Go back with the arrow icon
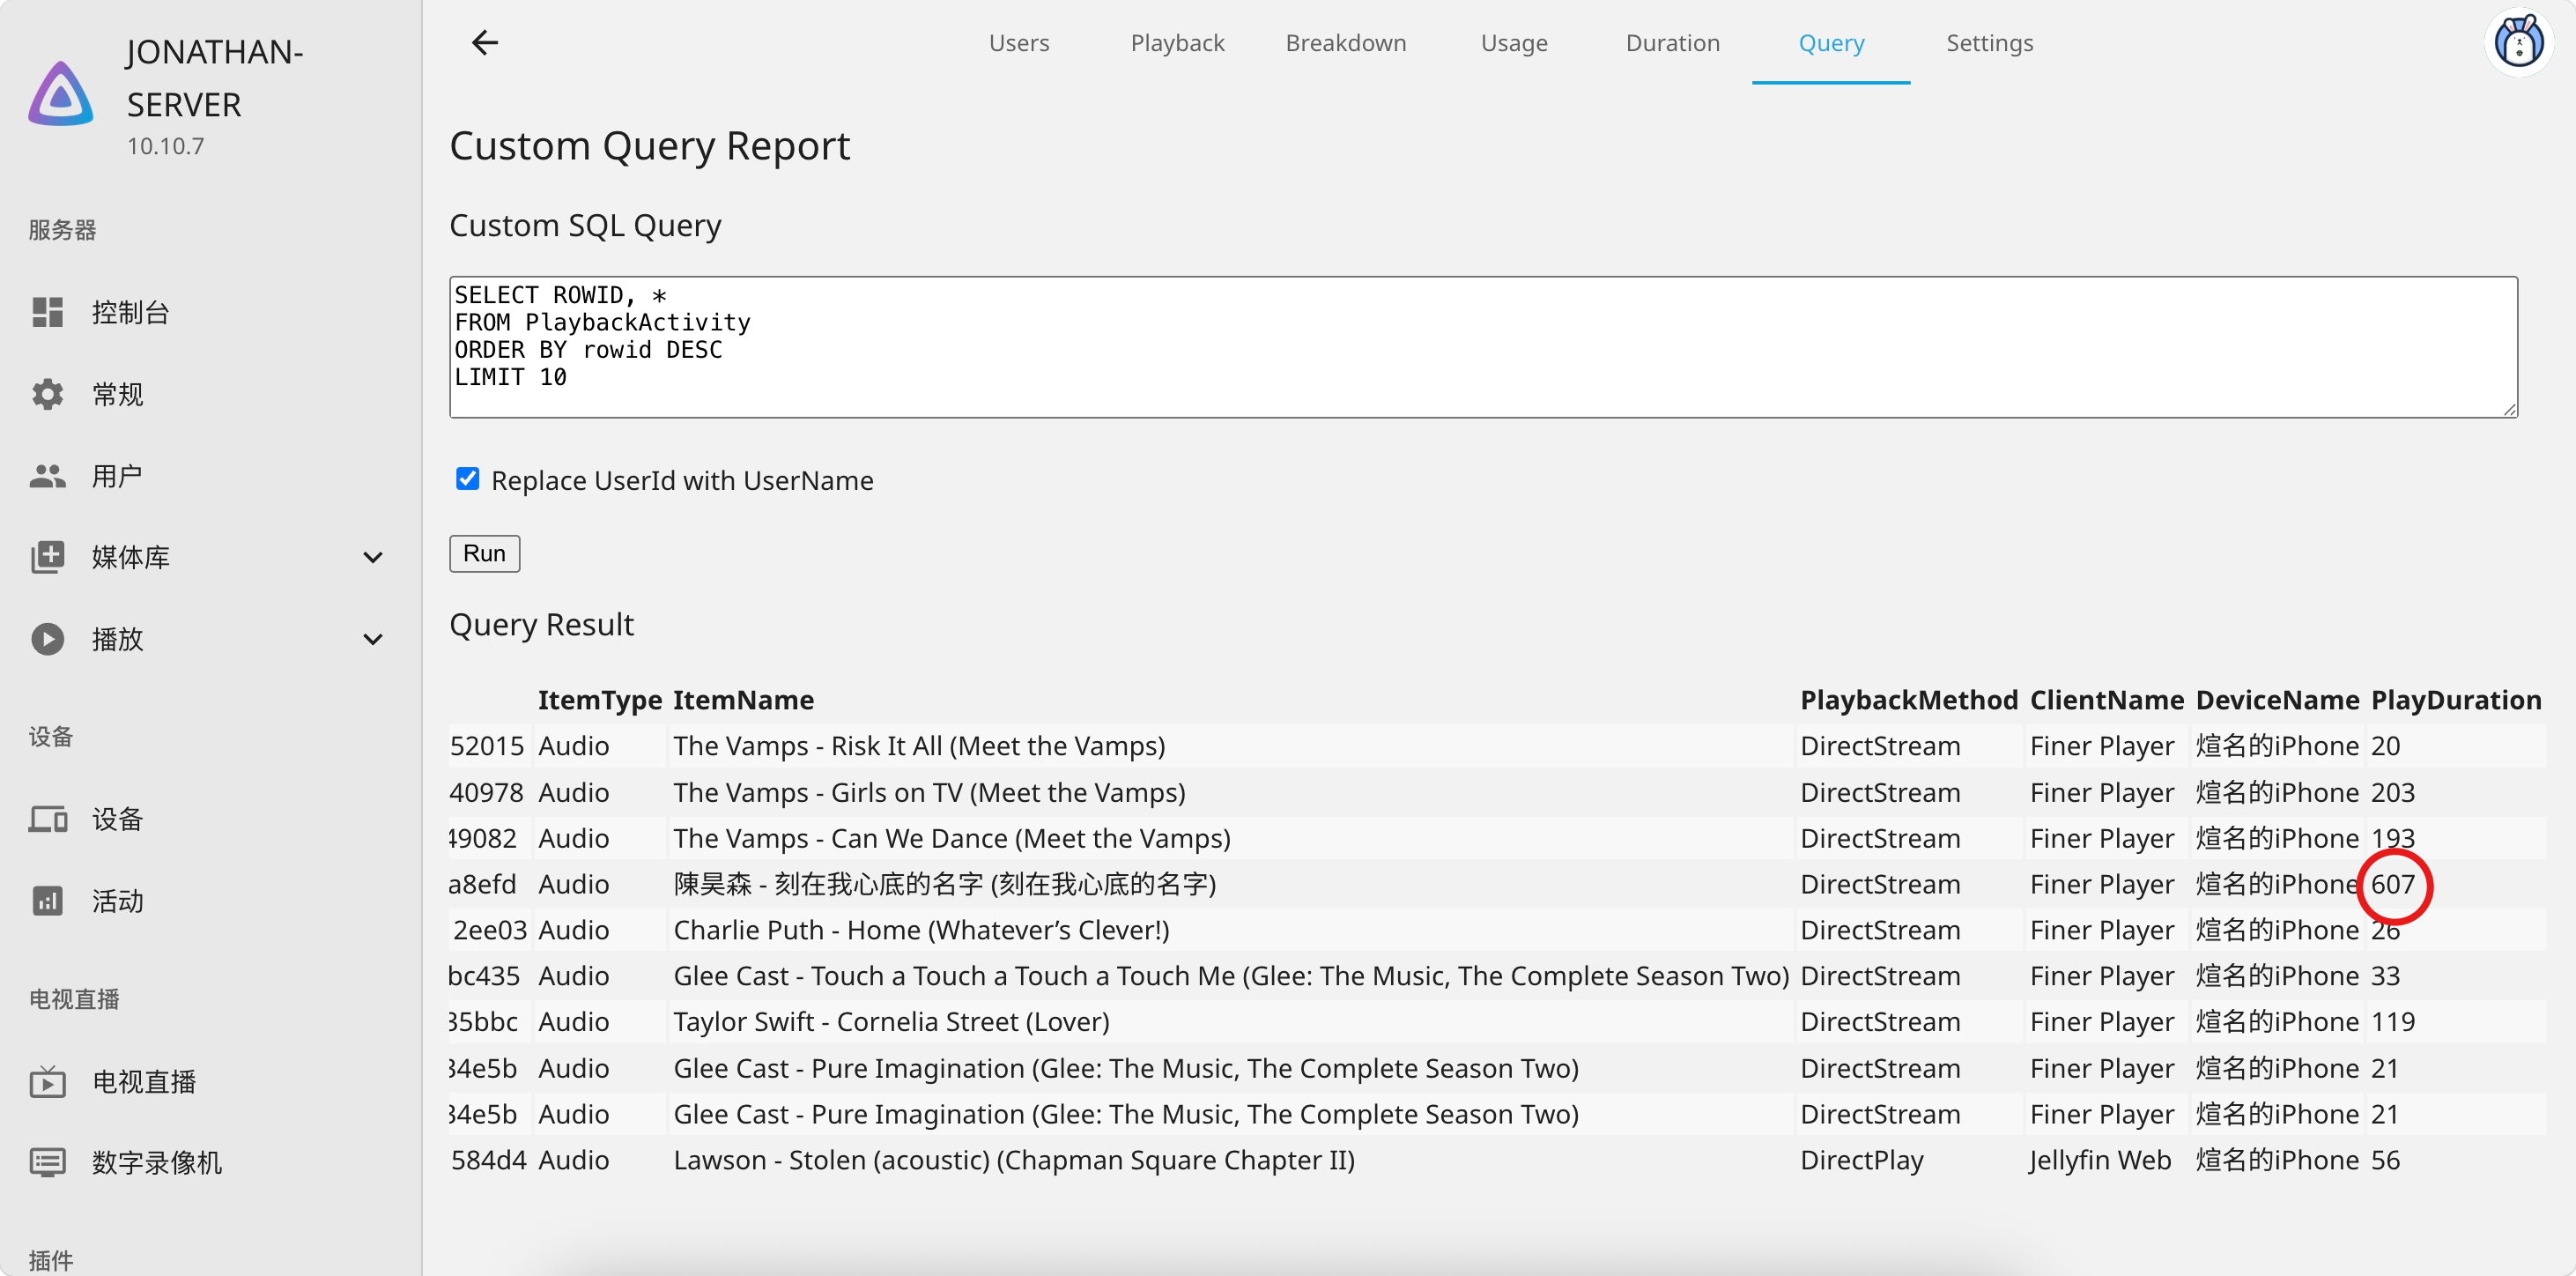The height and width of the screenshot is (1276, 2576). click(x=485, y=43)
